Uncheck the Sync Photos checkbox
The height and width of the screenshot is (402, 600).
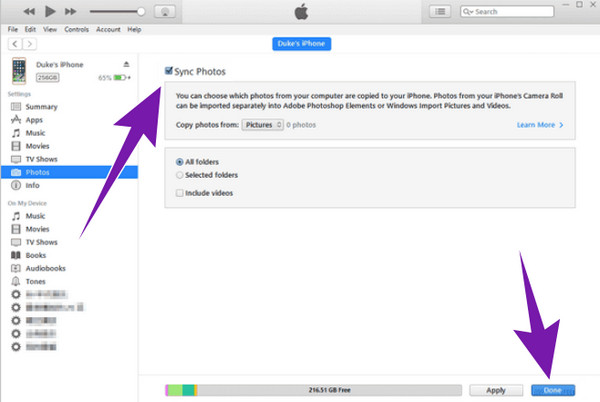tap(169, 71)
